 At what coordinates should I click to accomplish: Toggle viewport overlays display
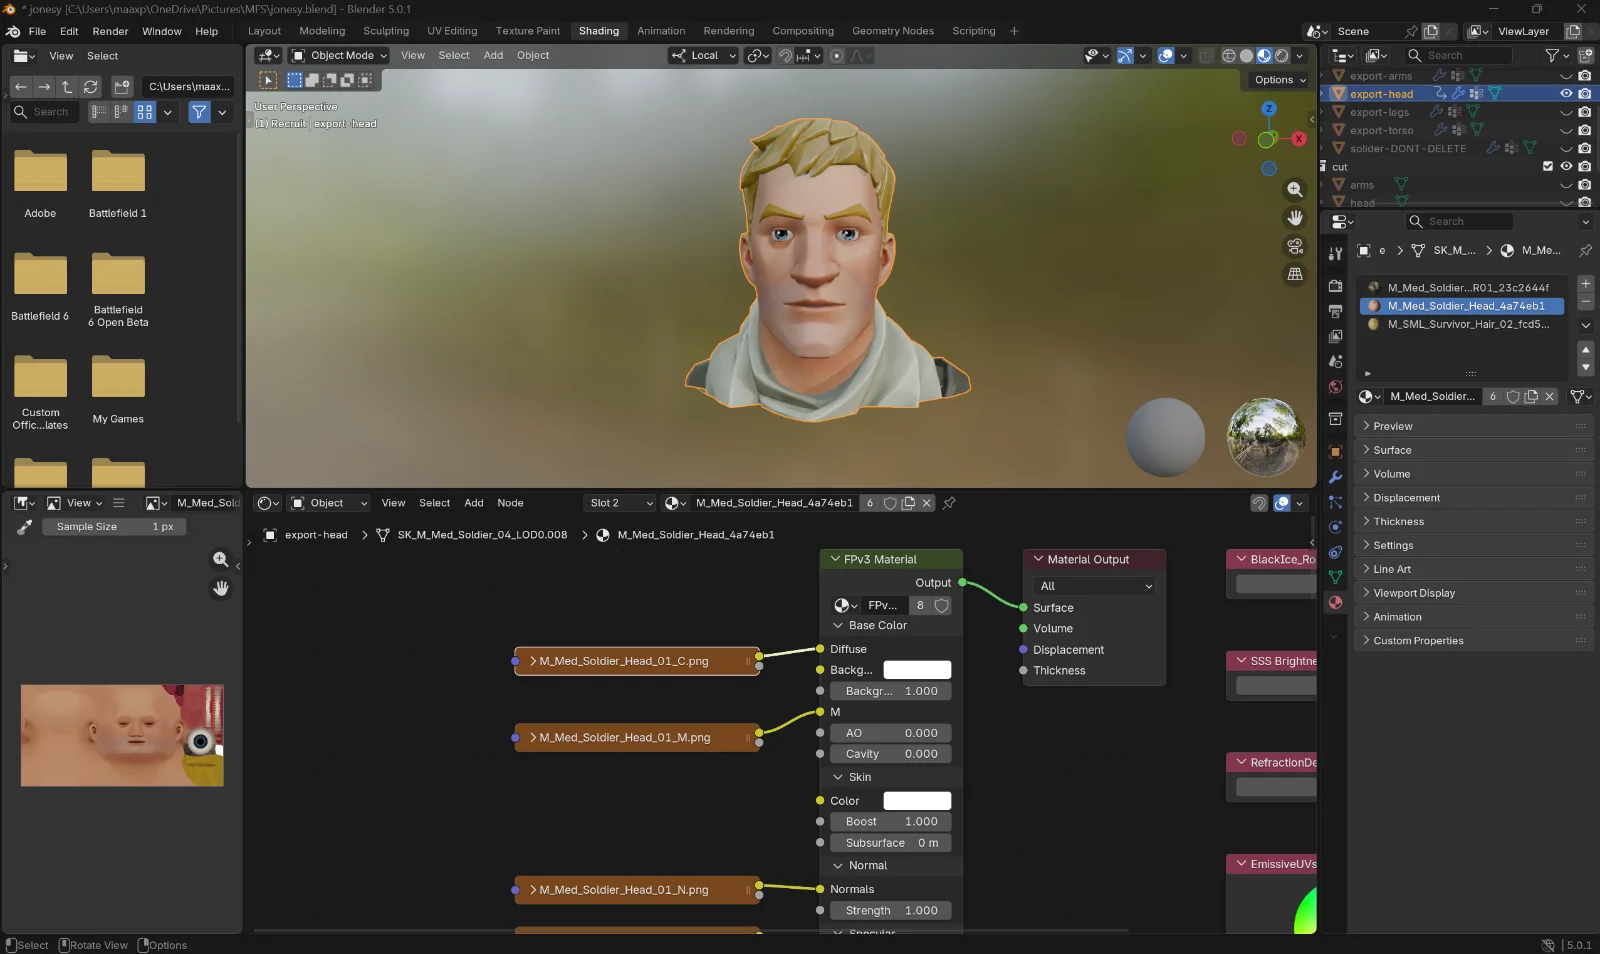point(1166,56)
